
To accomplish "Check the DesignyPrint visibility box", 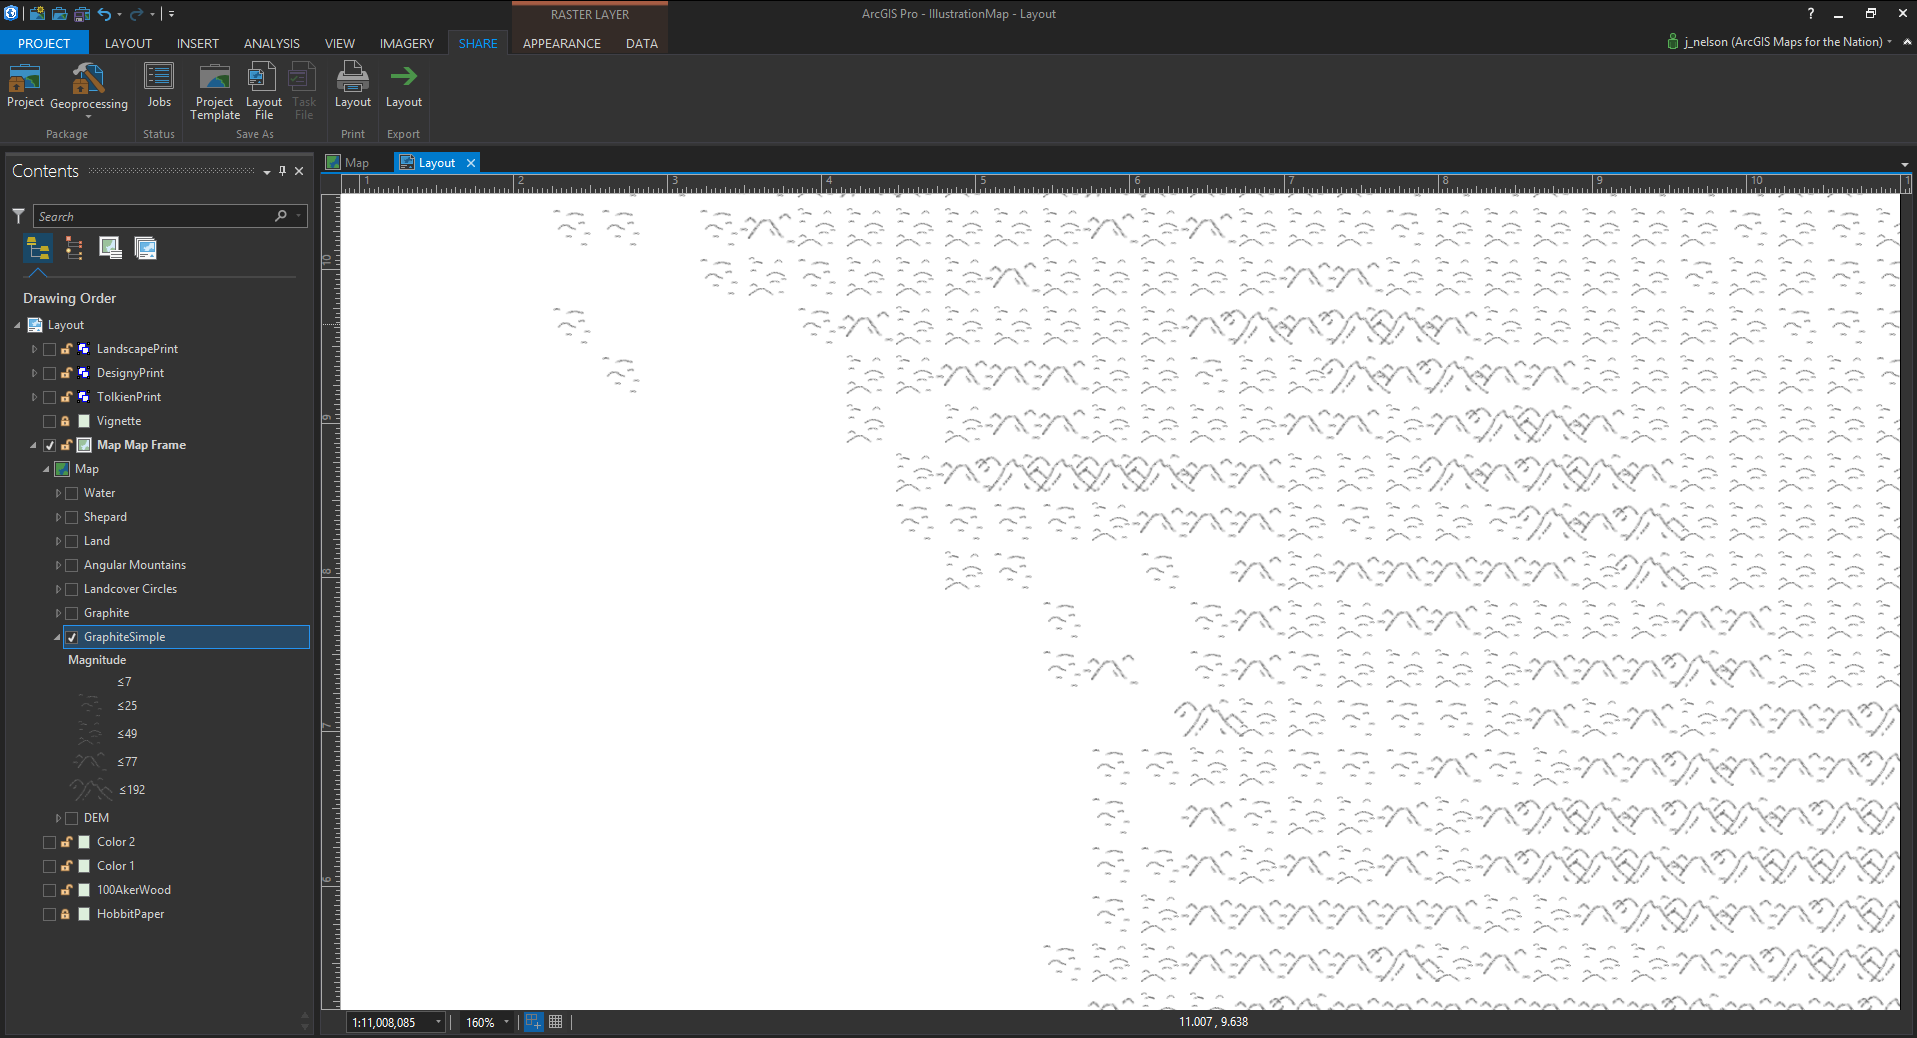I will 49,373.
